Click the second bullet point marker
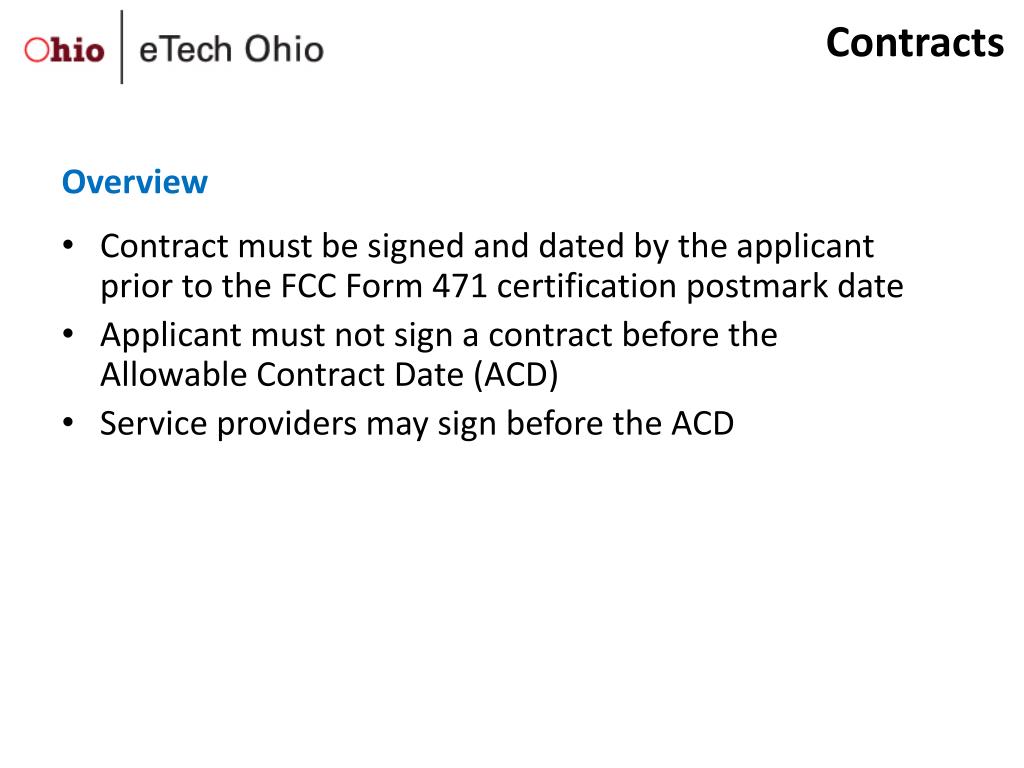 (x=68, y=334)
